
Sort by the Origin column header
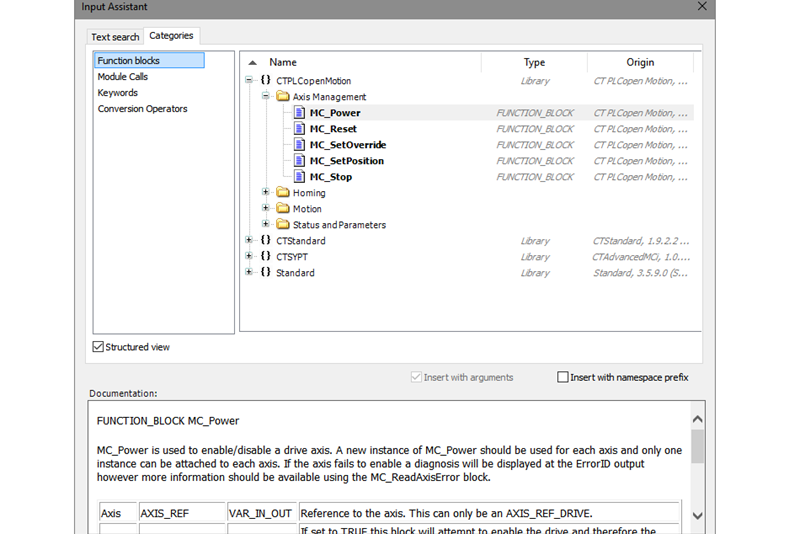tap(640, 62)
